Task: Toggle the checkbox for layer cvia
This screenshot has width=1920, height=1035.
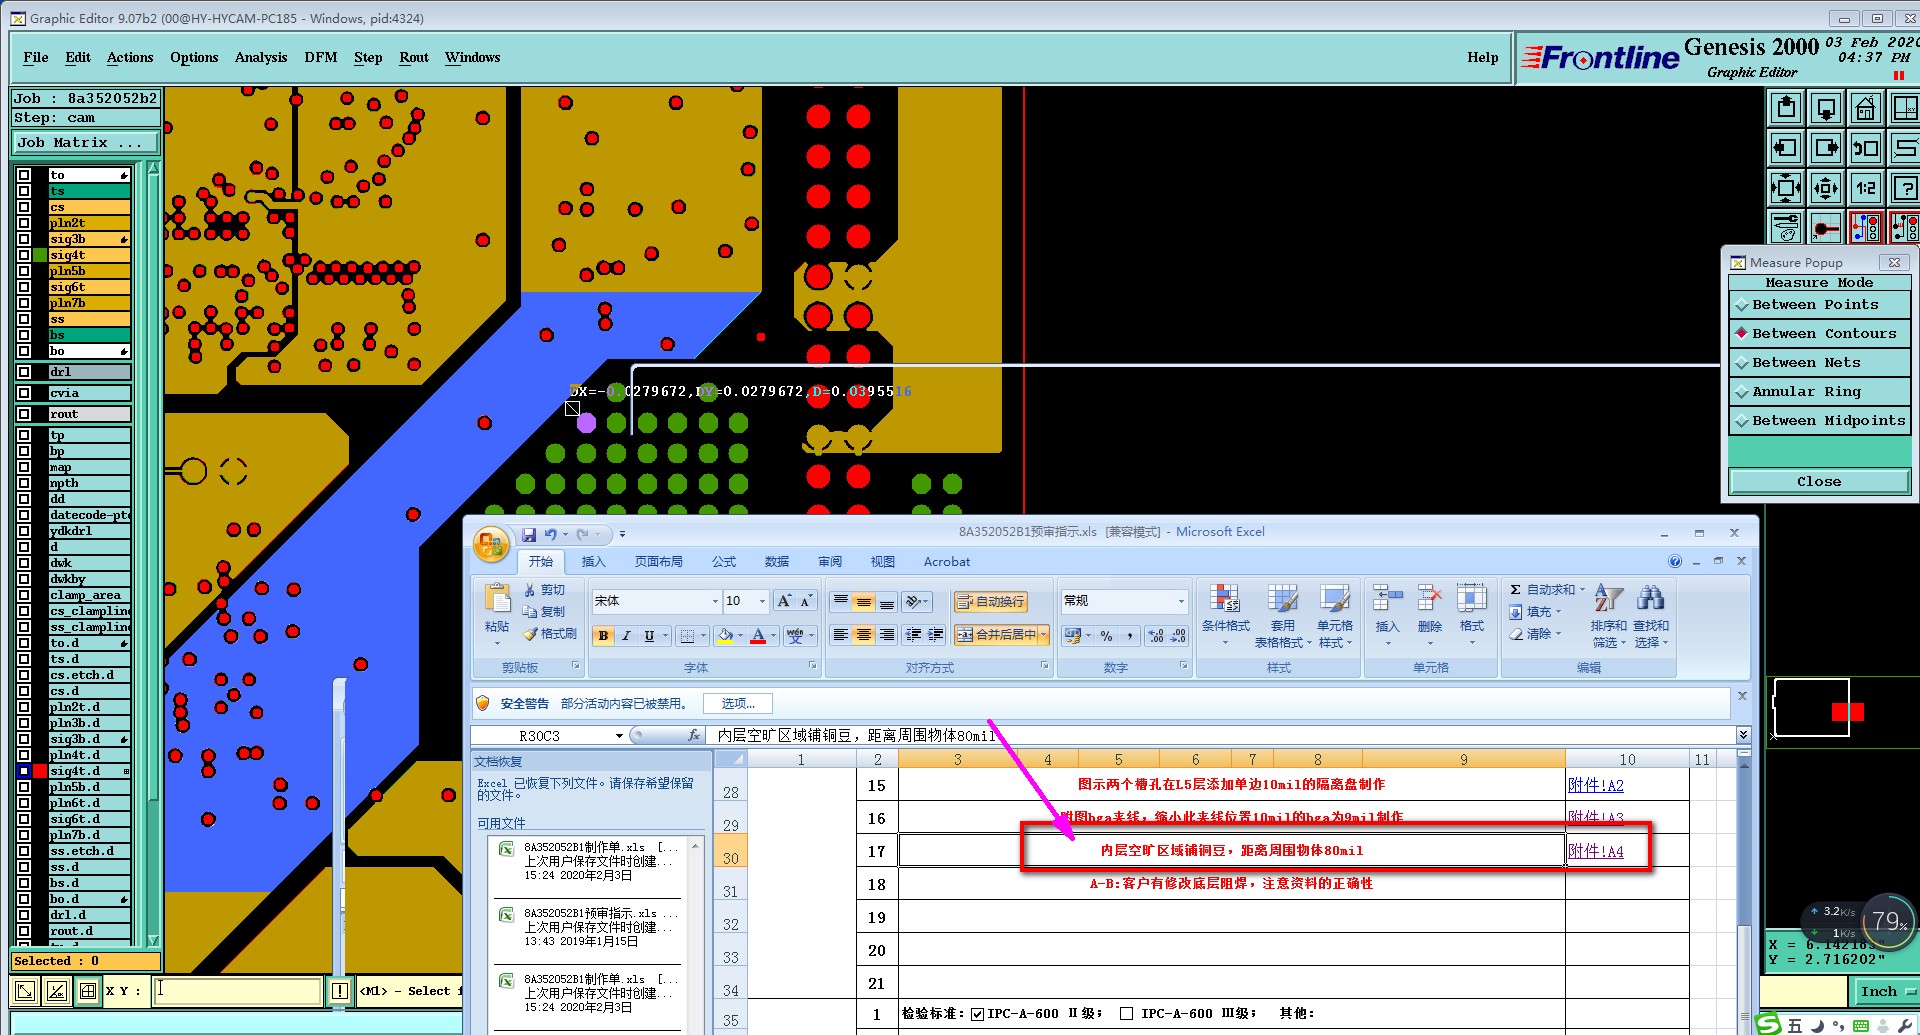Action: (x=24, y=393)
